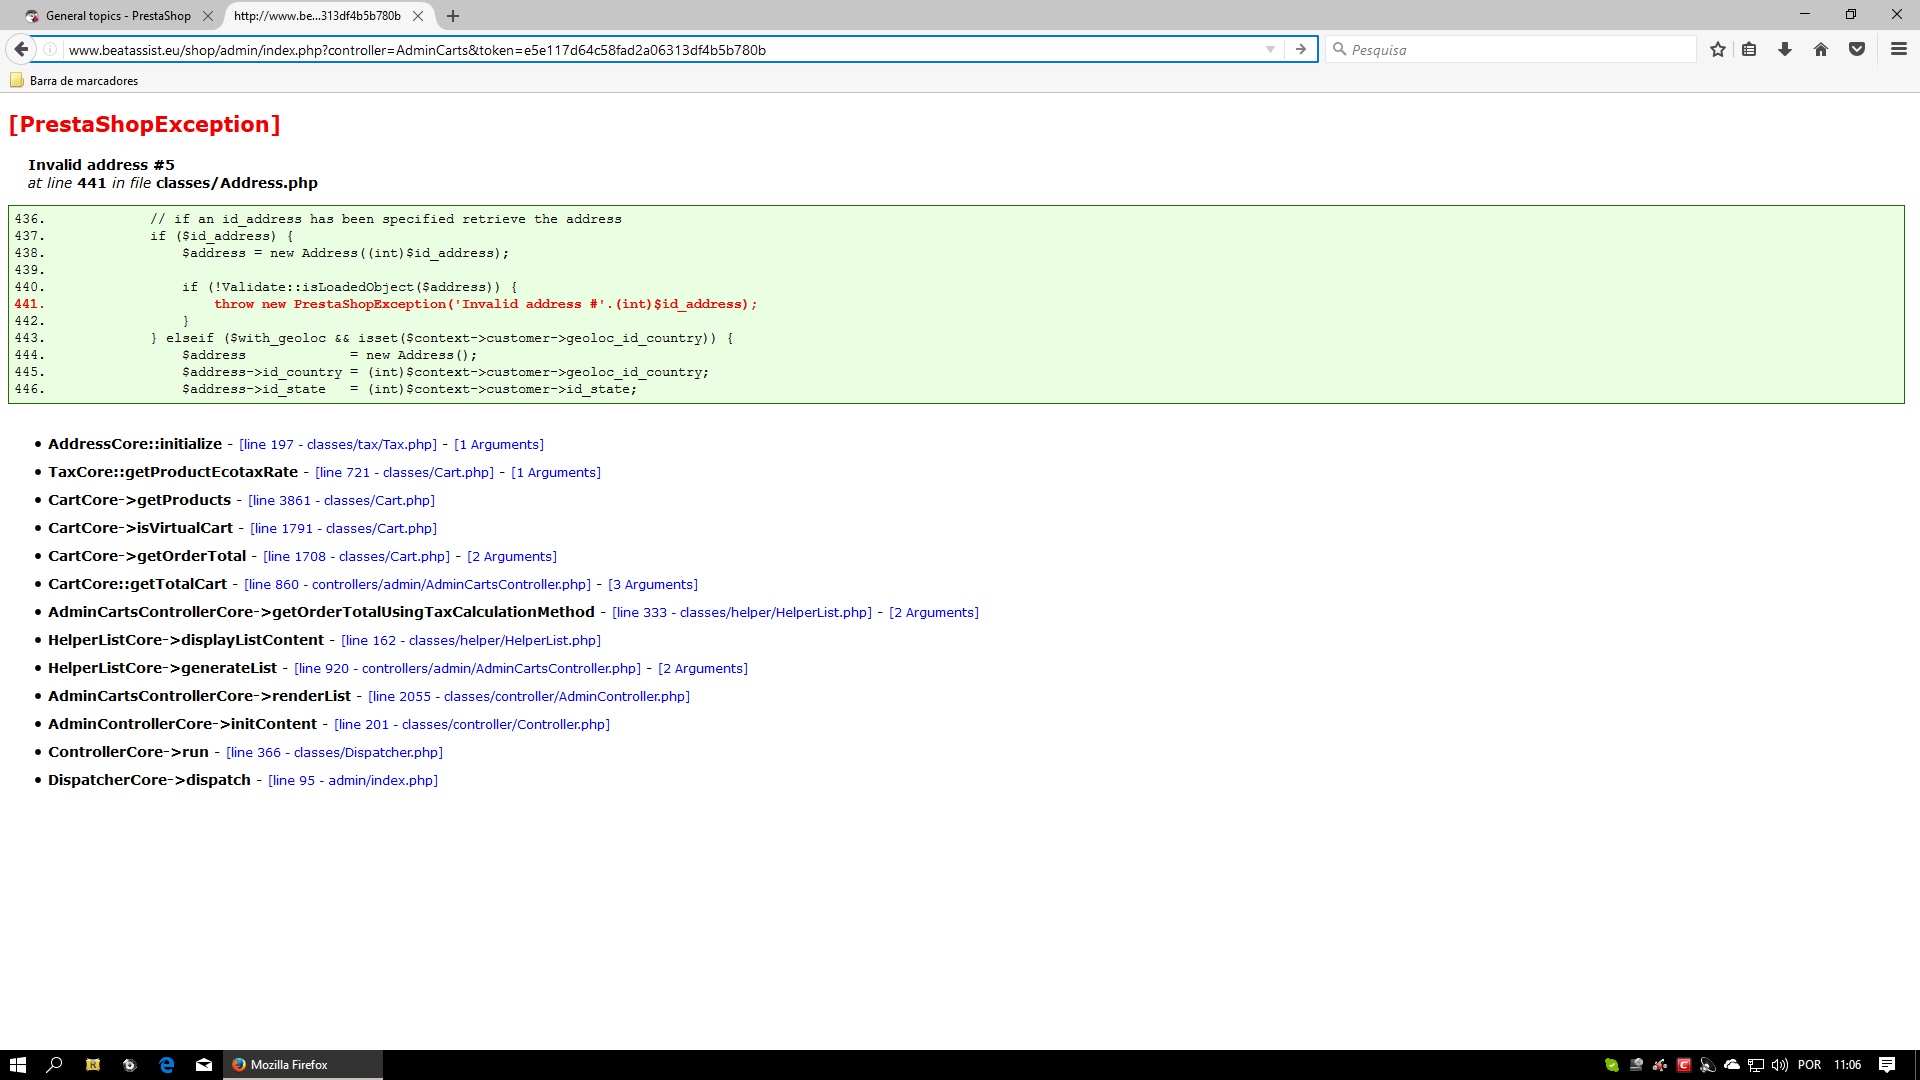The image size is (1920, 1080).
Task: Open line 1708 - classes/Cart.php link
Action: point(356,557)
